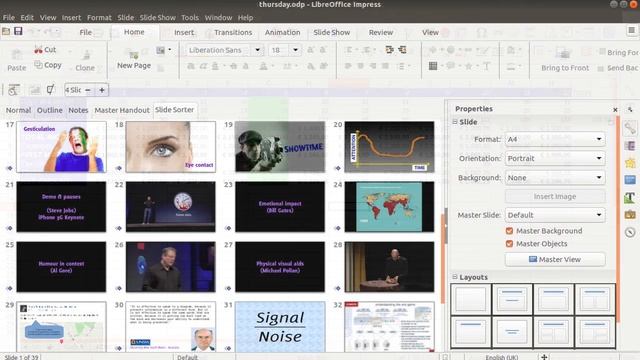This screenshot has width=640, height=360.
Task: Collapse the Layouts section
Action: click(455, 277)
